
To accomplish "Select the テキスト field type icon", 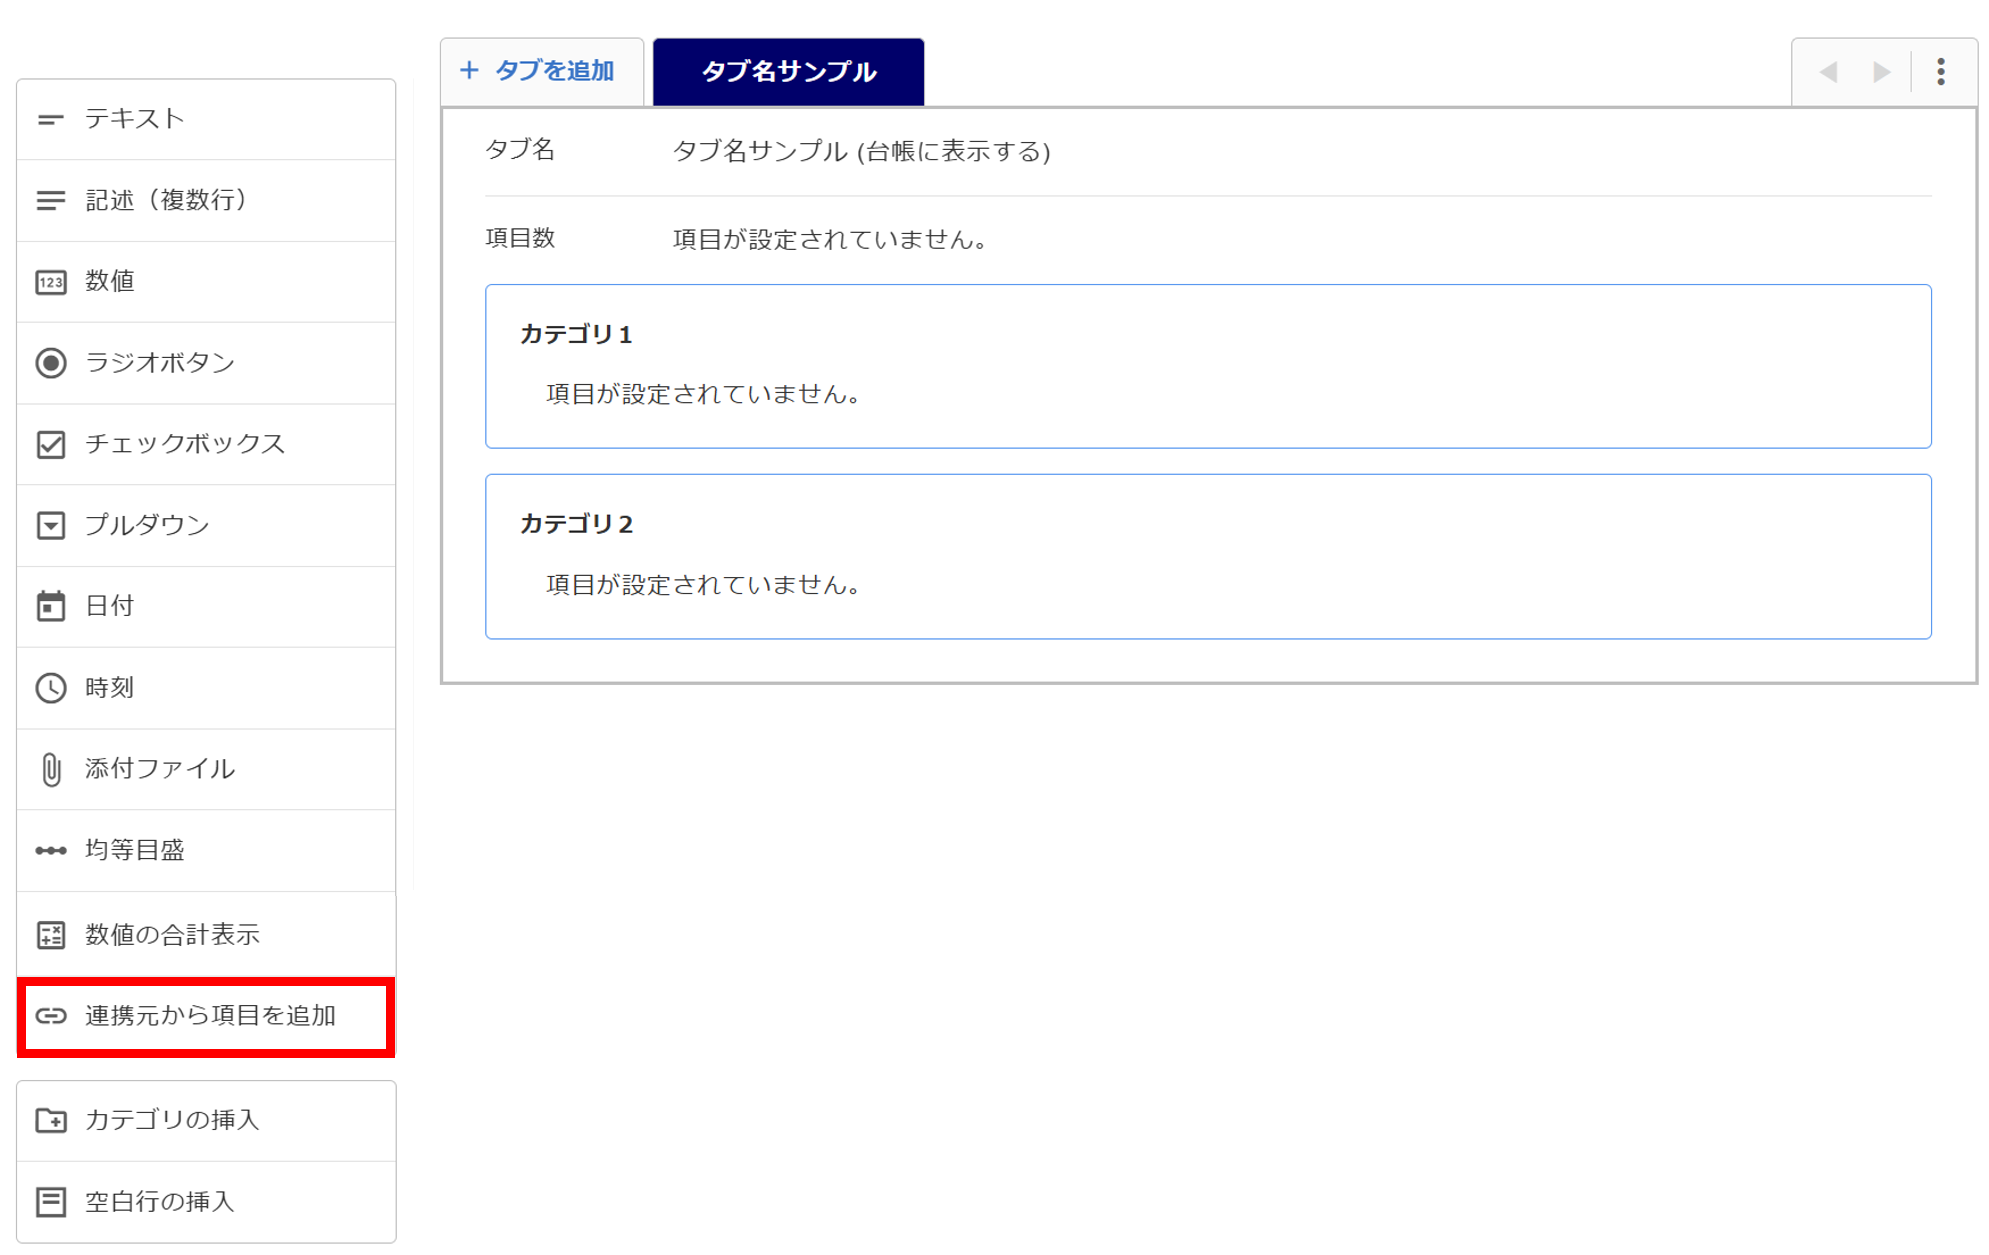I will [51, 119].
